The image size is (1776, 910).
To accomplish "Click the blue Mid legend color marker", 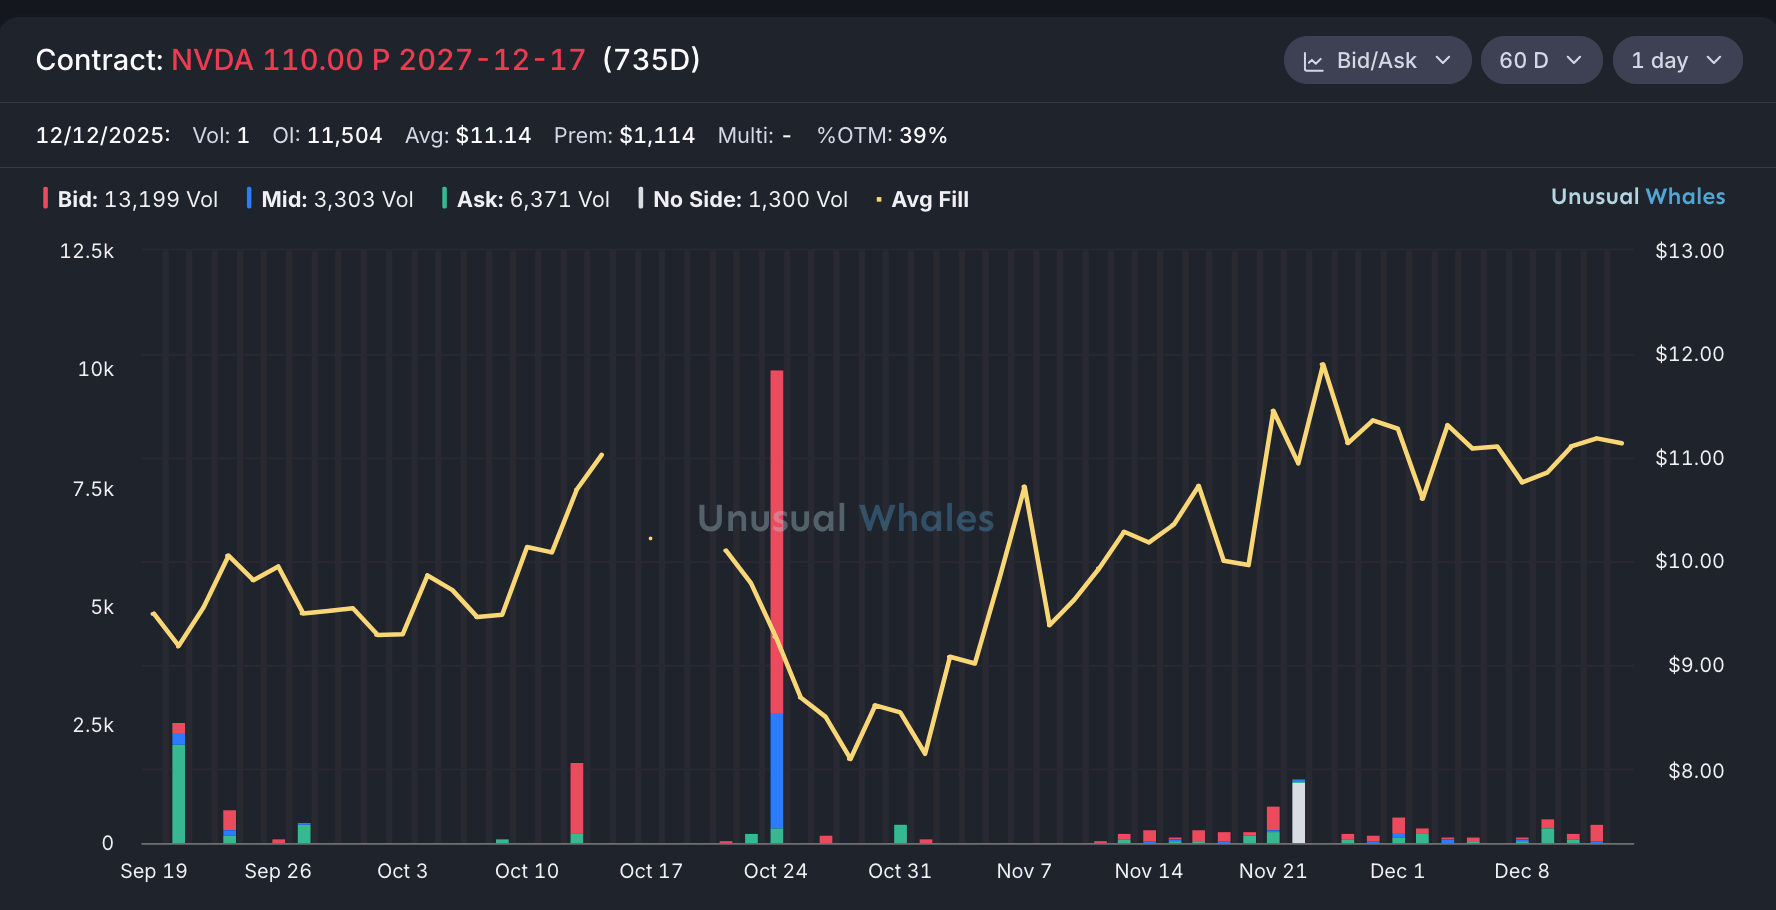I will point(249,198).
